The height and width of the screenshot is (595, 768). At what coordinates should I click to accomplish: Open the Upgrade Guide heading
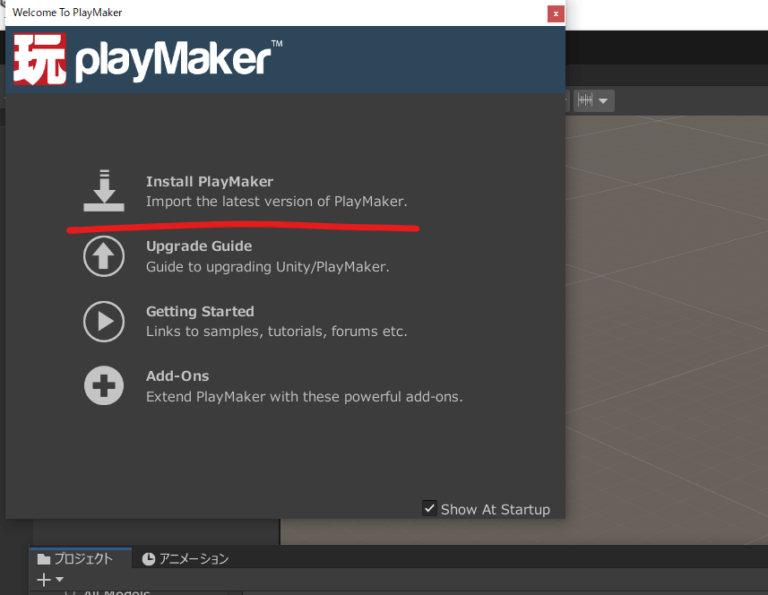(x=199, y=246)
